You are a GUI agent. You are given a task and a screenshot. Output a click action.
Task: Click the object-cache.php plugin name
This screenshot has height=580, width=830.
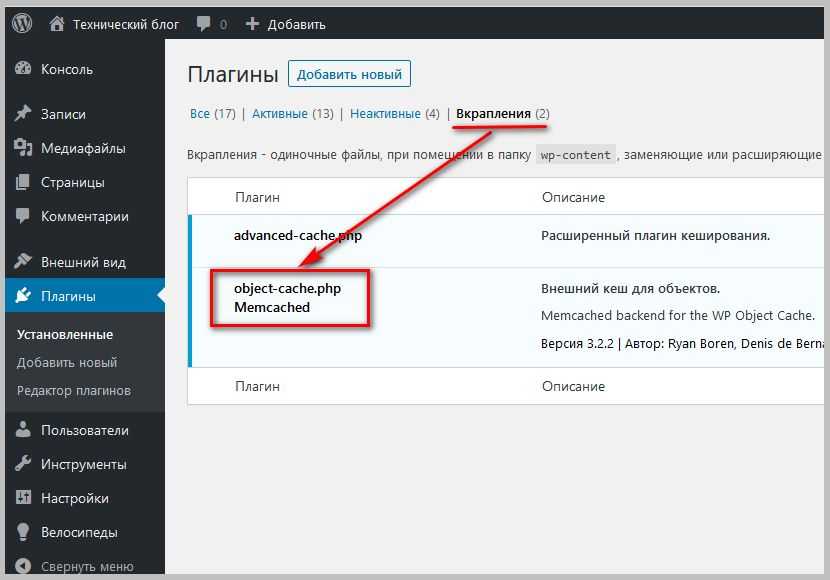point(287,288)
